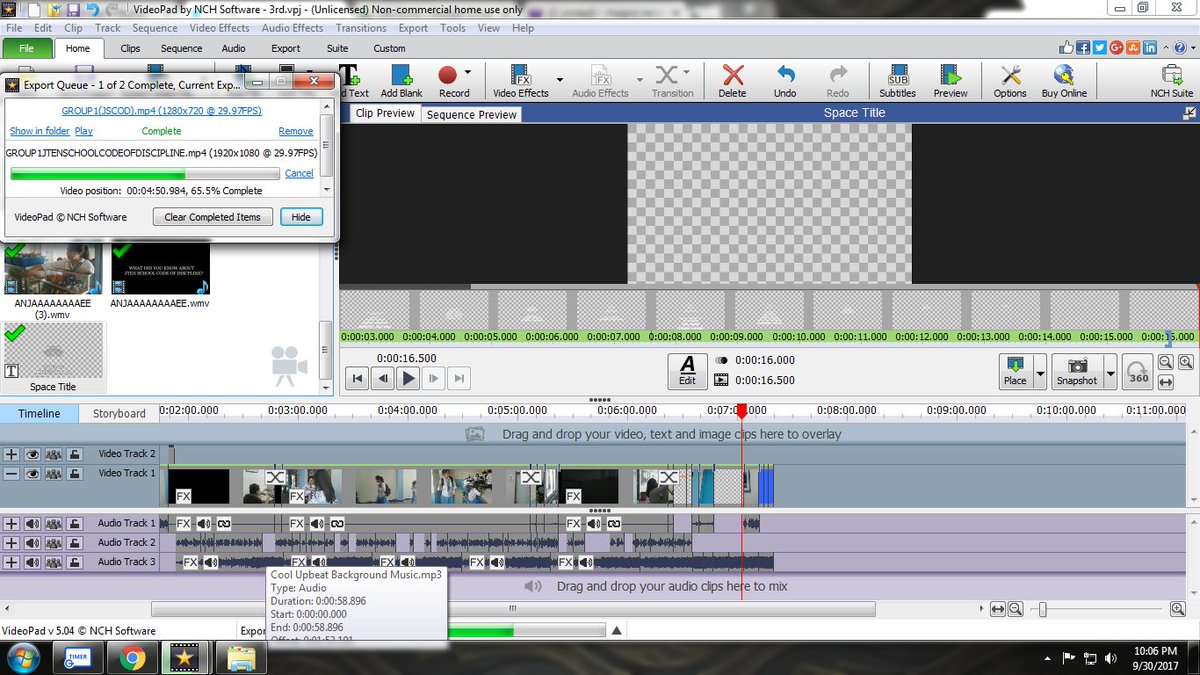1200x675 pixels.
Task: Mute Audio Track 1 with its speaker button
Action: [x=32, y=523]
